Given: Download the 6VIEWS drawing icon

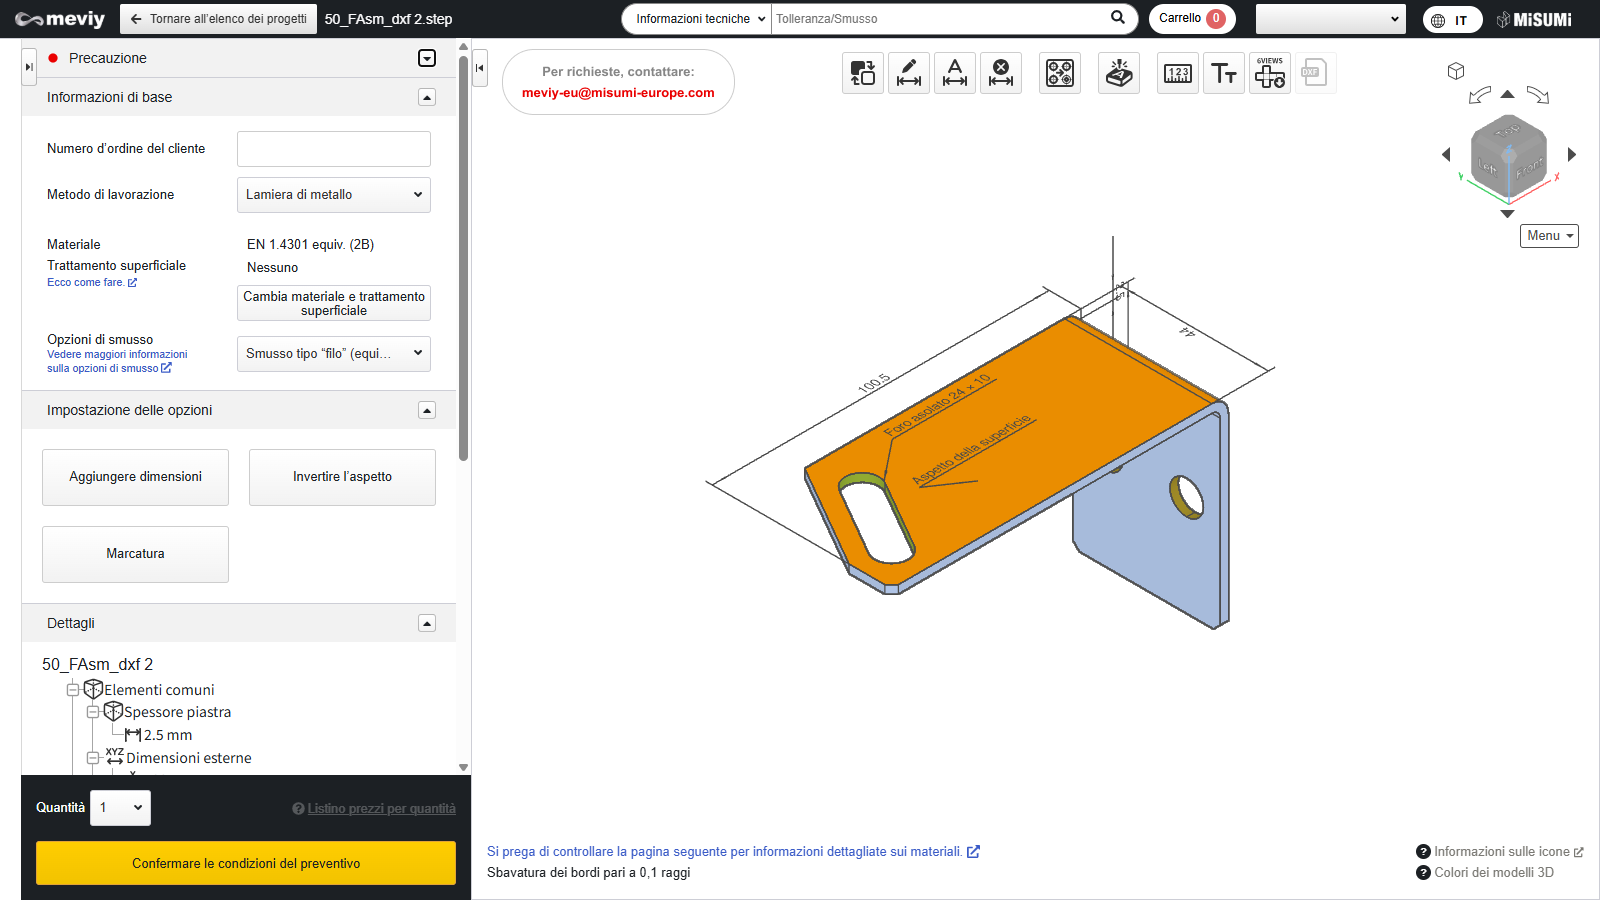Looking at the screenshot, I should pos(1270,73).
